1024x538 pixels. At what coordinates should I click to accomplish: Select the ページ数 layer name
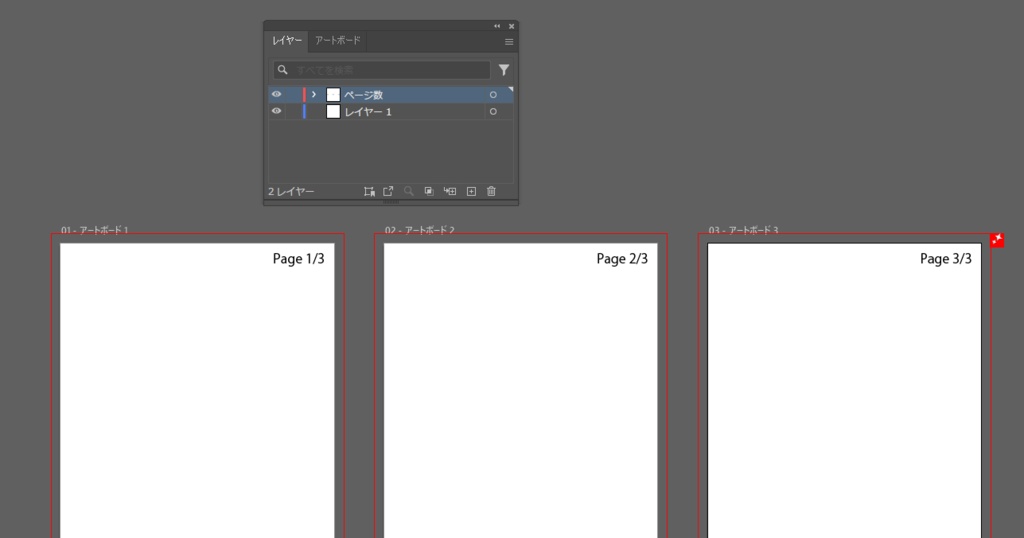[x=364, y=95]
